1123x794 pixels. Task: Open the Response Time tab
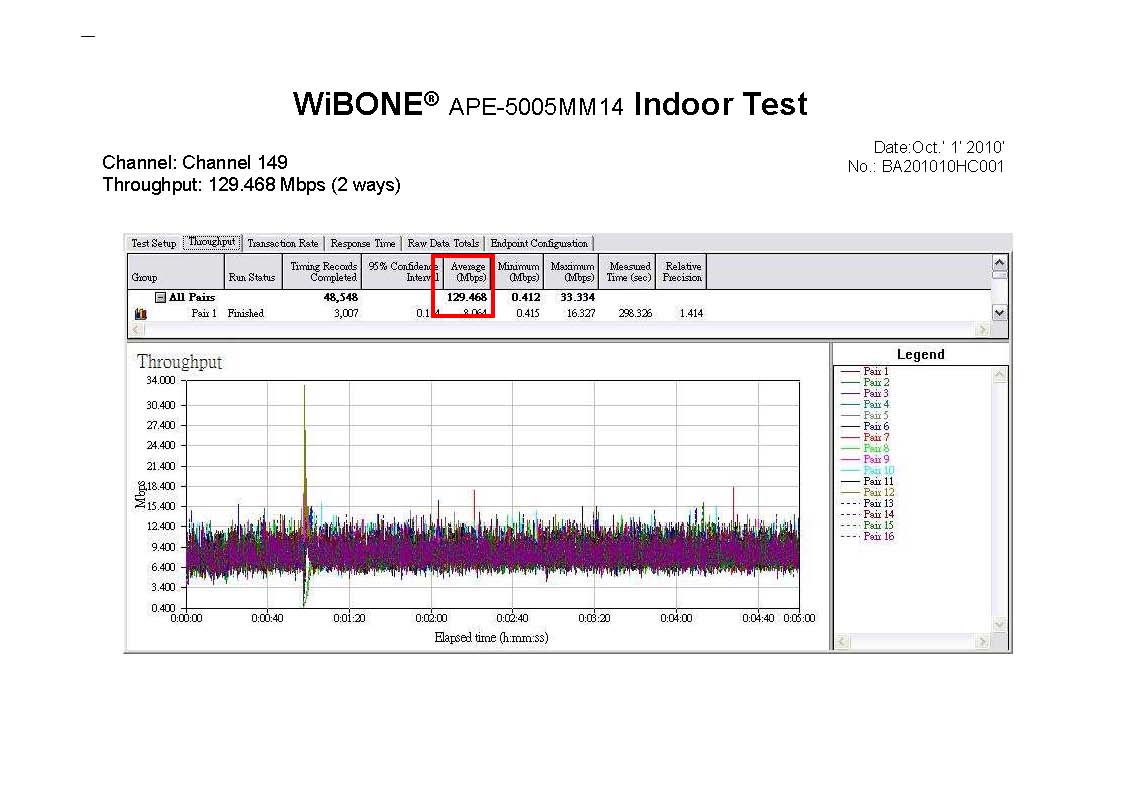pos(362,243)
